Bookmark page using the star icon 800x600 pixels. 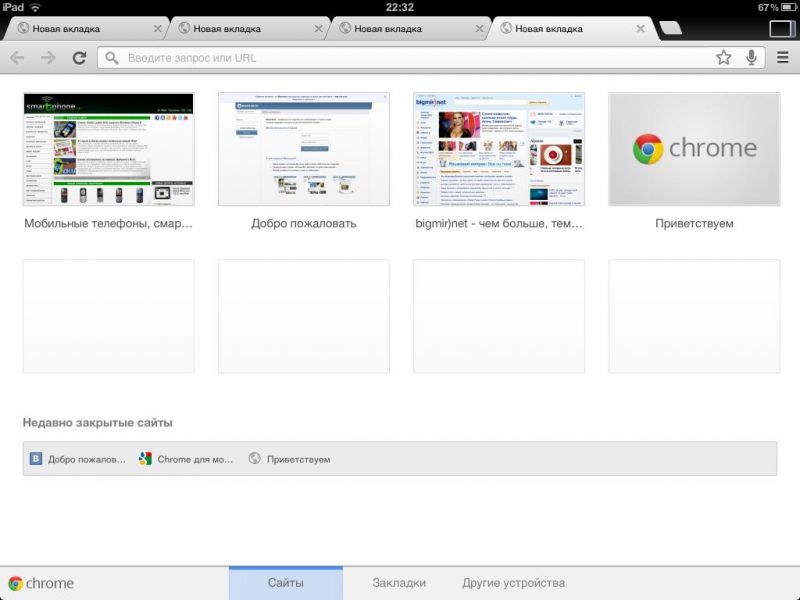723,58
